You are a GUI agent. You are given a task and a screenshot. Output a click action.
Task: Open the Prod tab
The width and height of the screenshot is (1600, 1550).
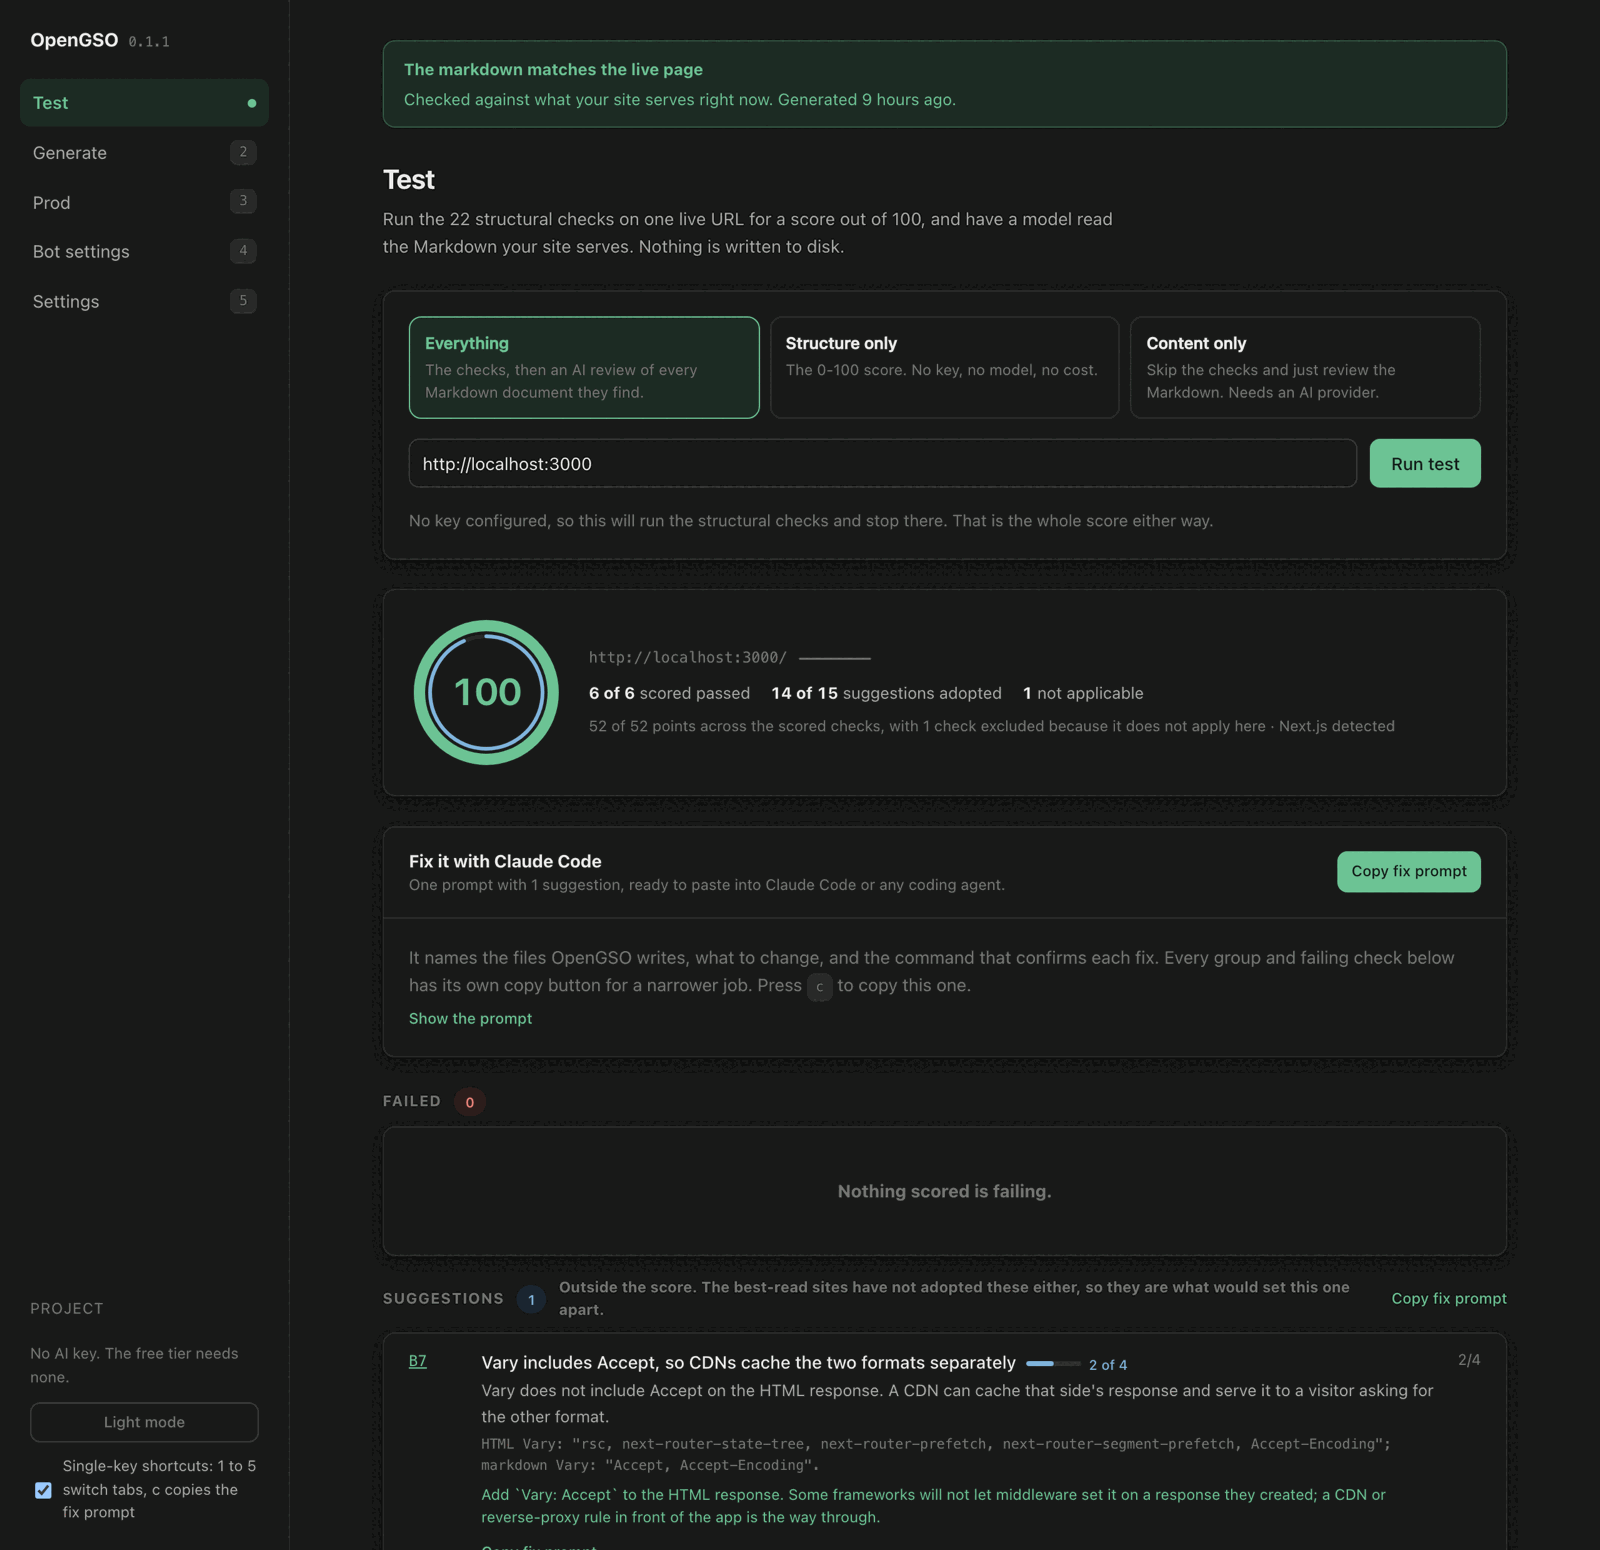point(144,202)
